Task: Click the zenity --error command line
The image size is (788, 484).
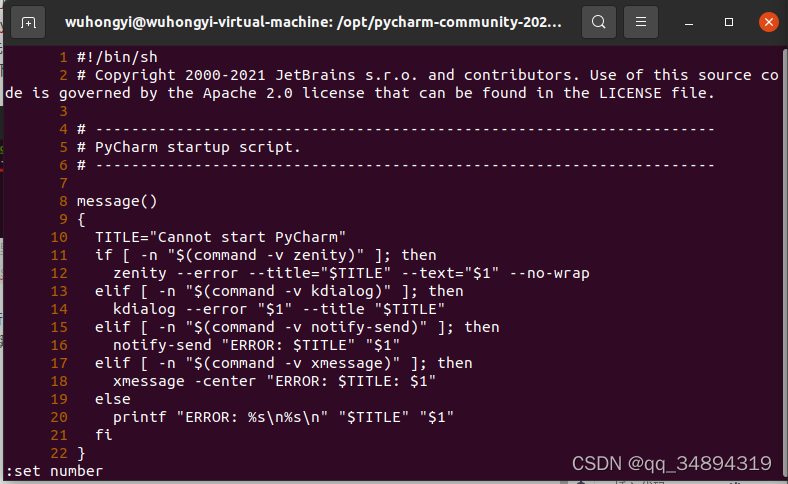Action: [x=351, y=273]
